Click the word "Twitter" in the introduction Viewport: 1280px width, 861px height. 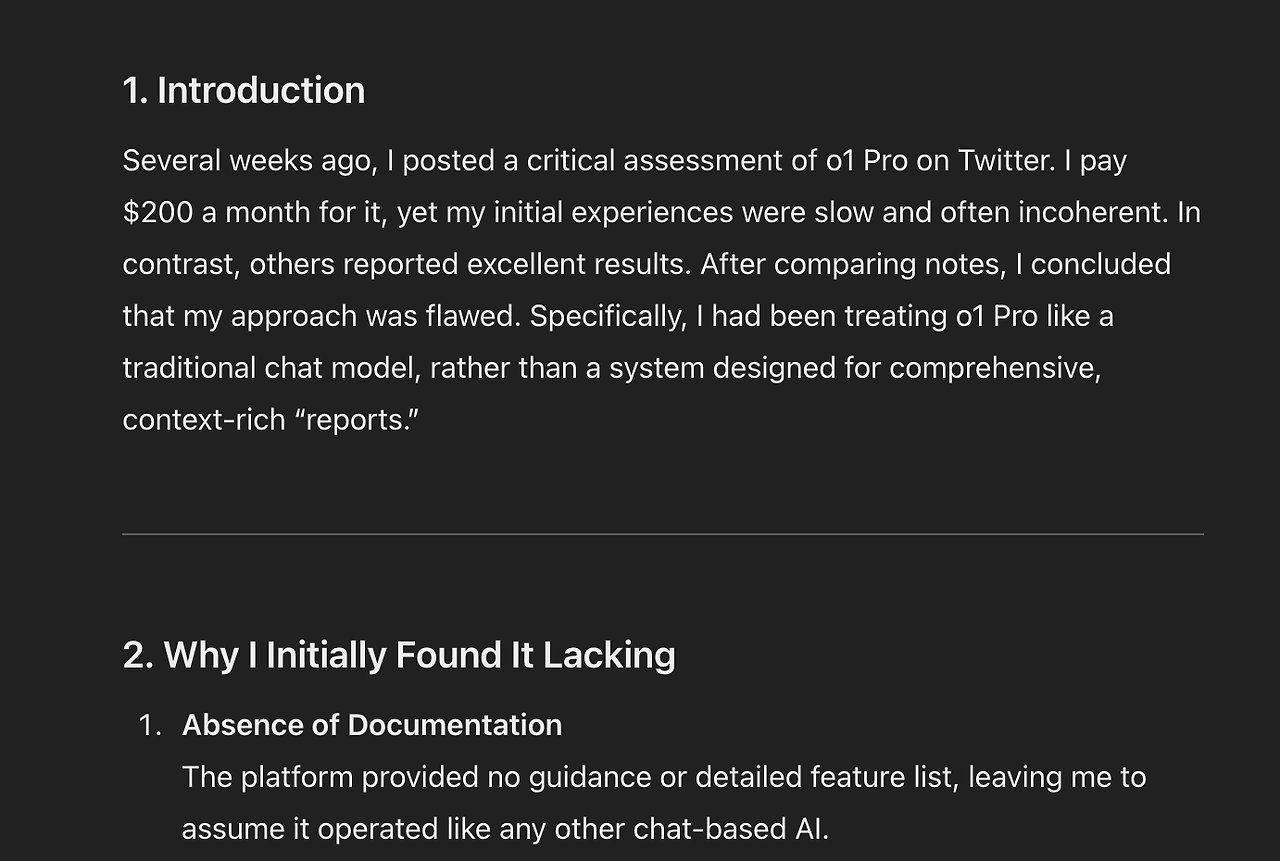pyautogui.click(x=1004, y=160)
